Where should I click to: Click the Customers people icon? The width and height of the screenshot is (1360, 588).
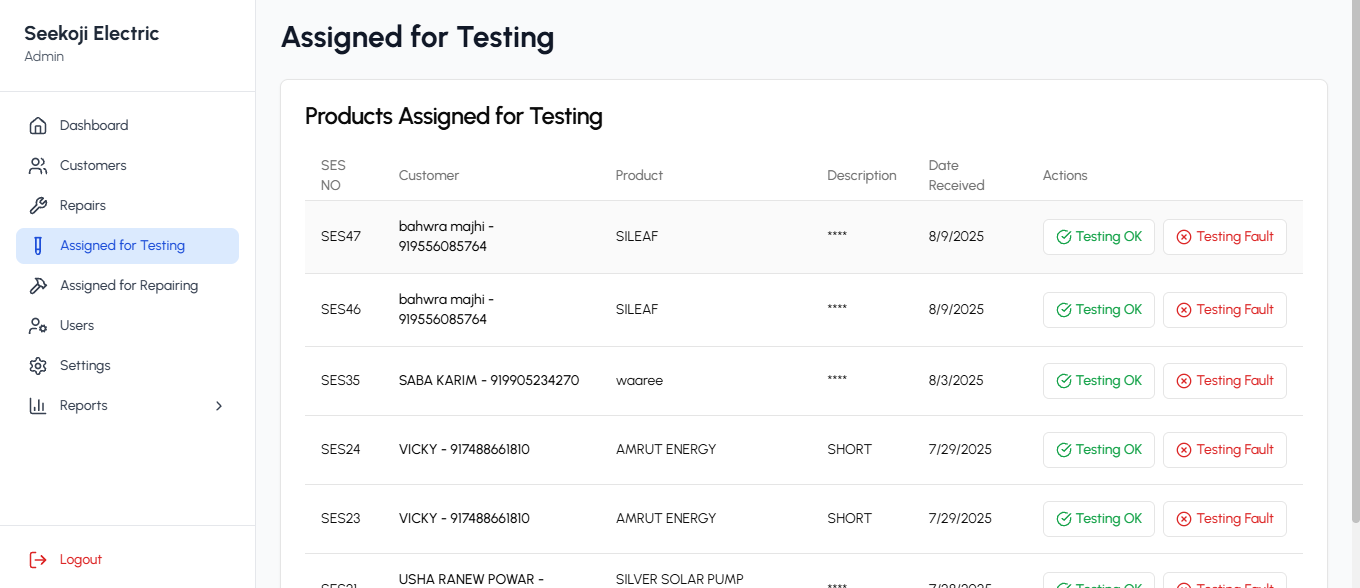pos(38,166)
